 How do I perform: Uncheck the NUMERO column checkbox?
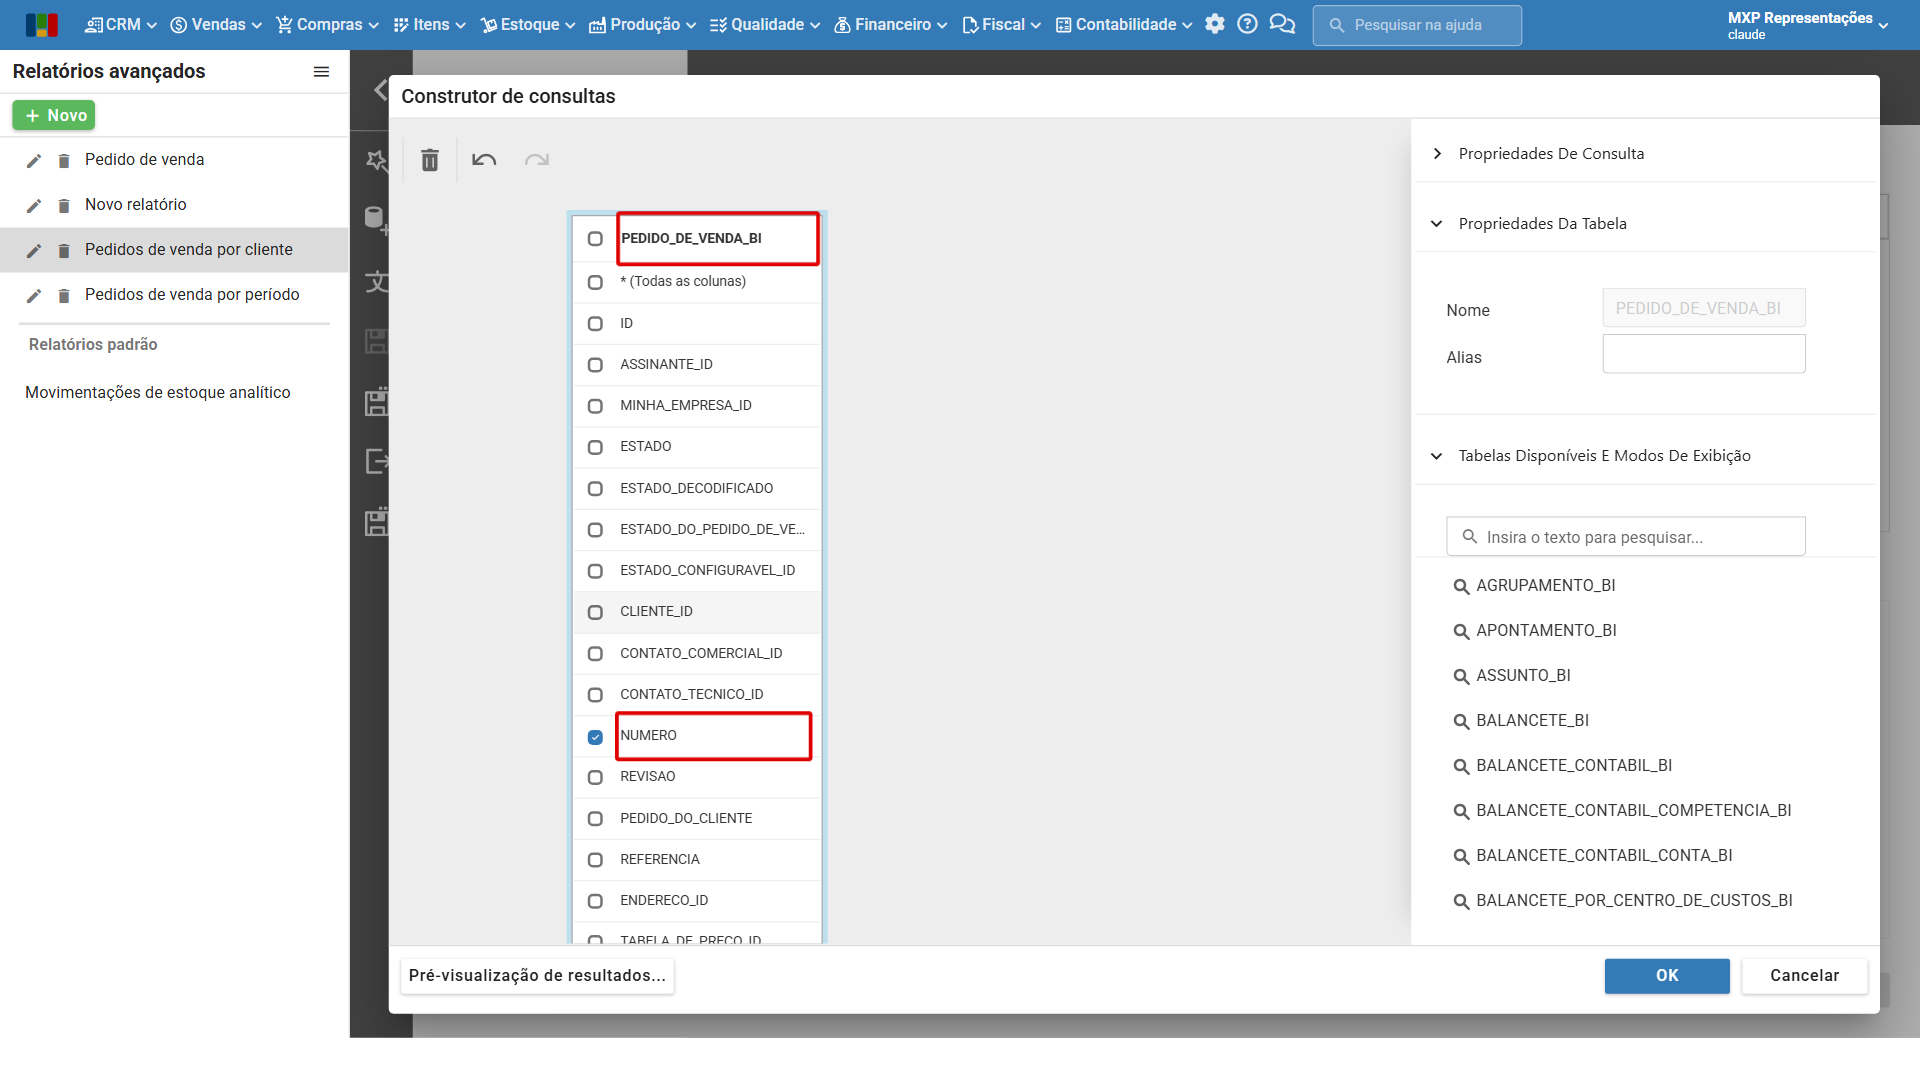595,737
